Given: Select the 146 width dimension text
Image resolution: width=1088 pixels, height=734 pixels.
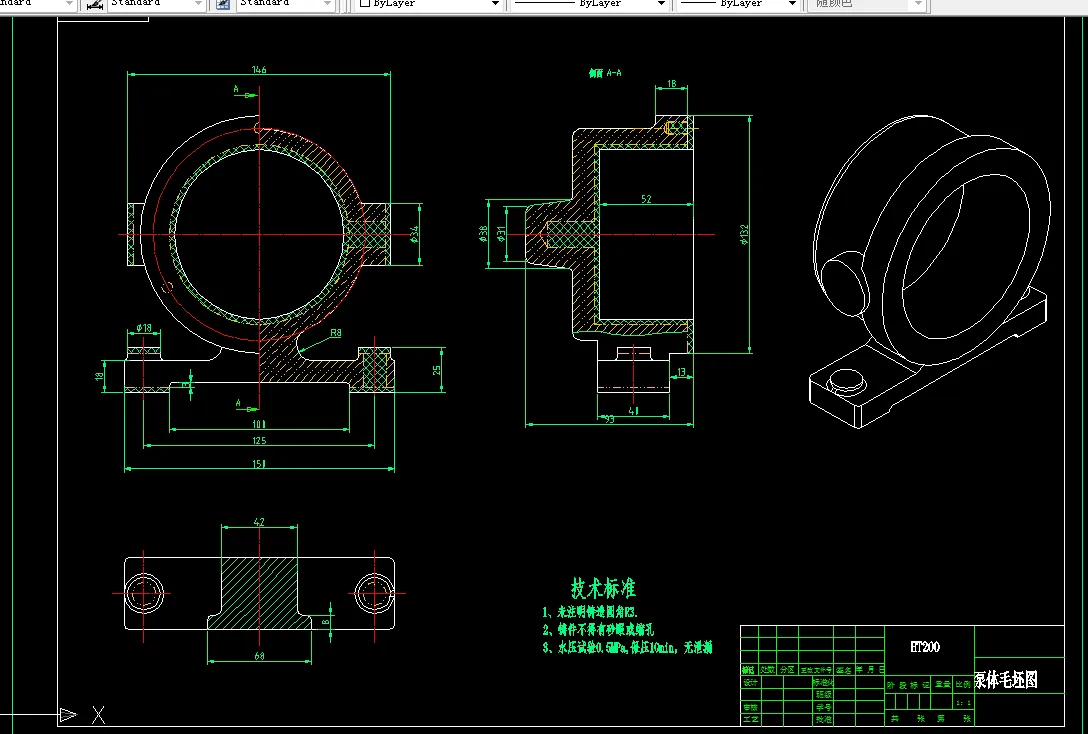Looking at the screenshot, I should [259, 69].
